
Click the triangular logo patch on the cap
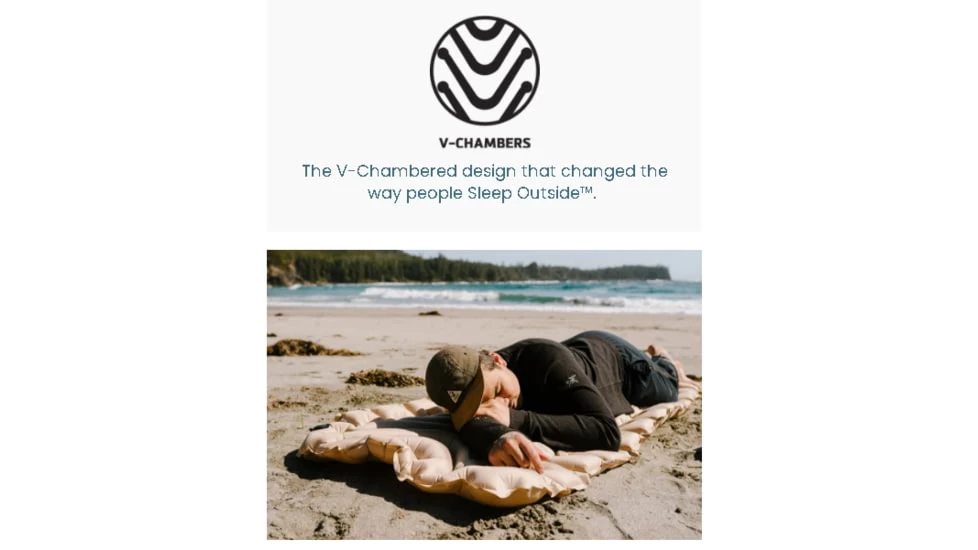454,397
